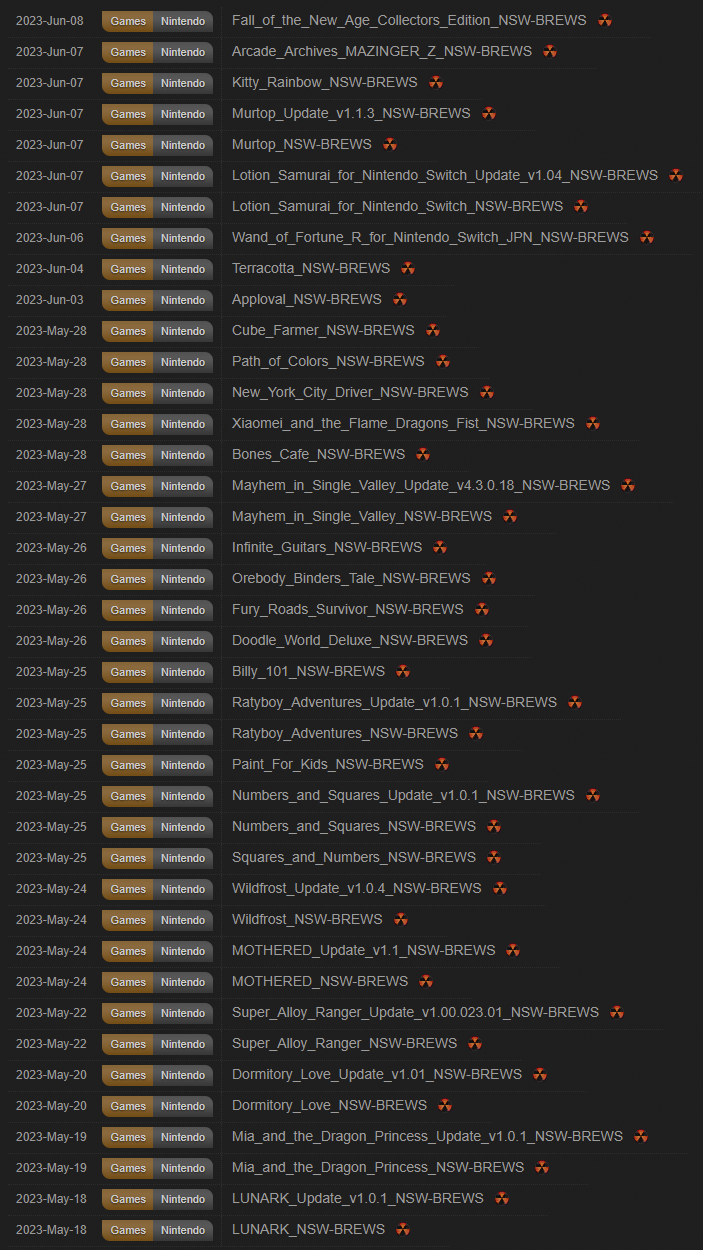The image size is (703, 1250).
Task: Click nuke icon beside Arcade_Archives_MAZINGER_Z release
Action: tap(550, 51)
